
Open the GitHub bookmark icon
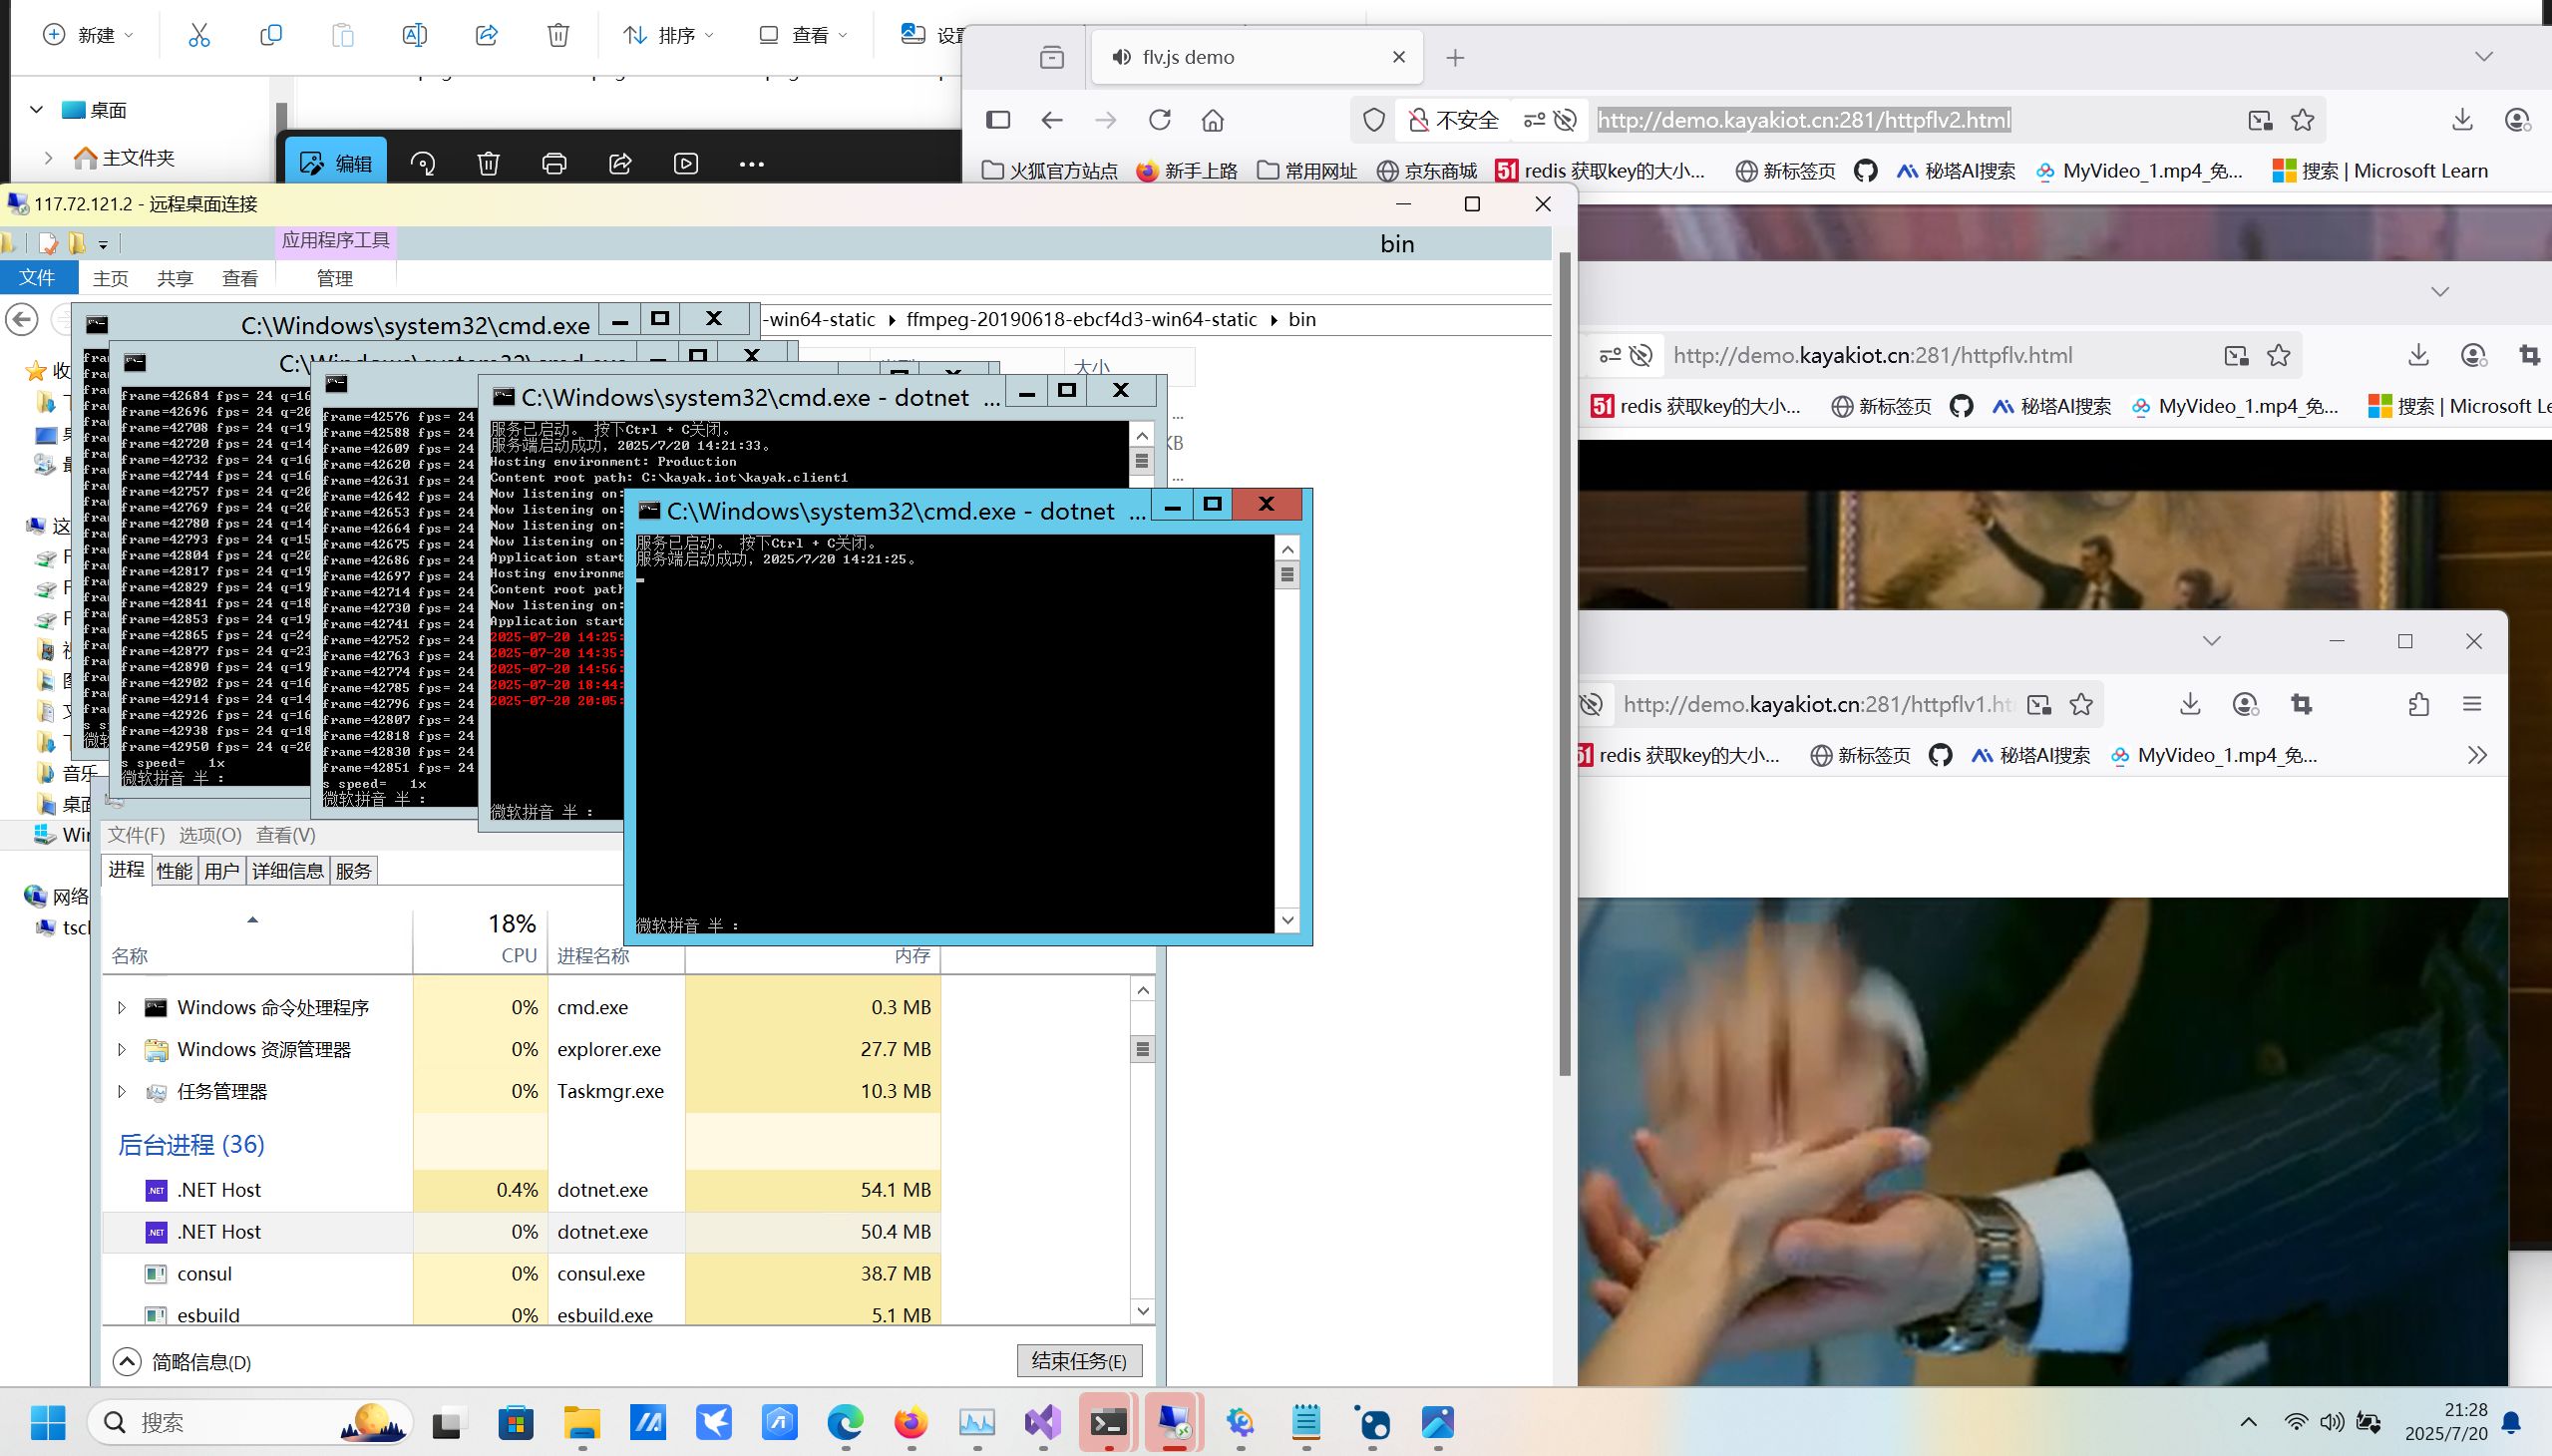click(x=1865, y=171)
